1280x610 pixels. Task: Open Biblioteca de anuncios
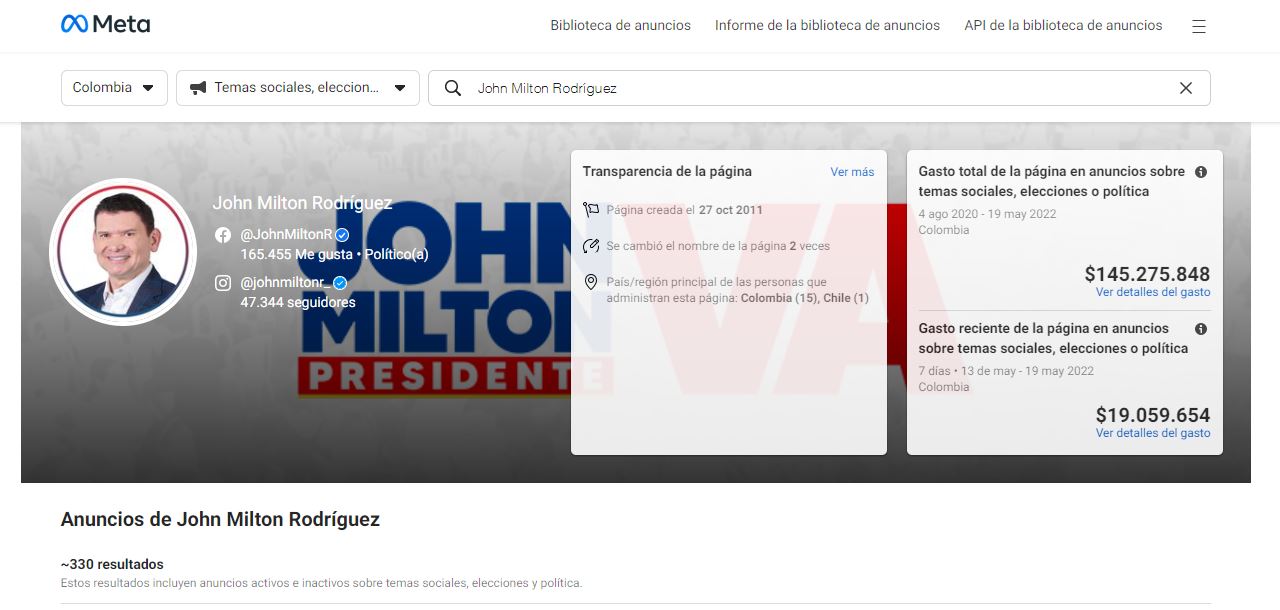[x=620, y=26]
